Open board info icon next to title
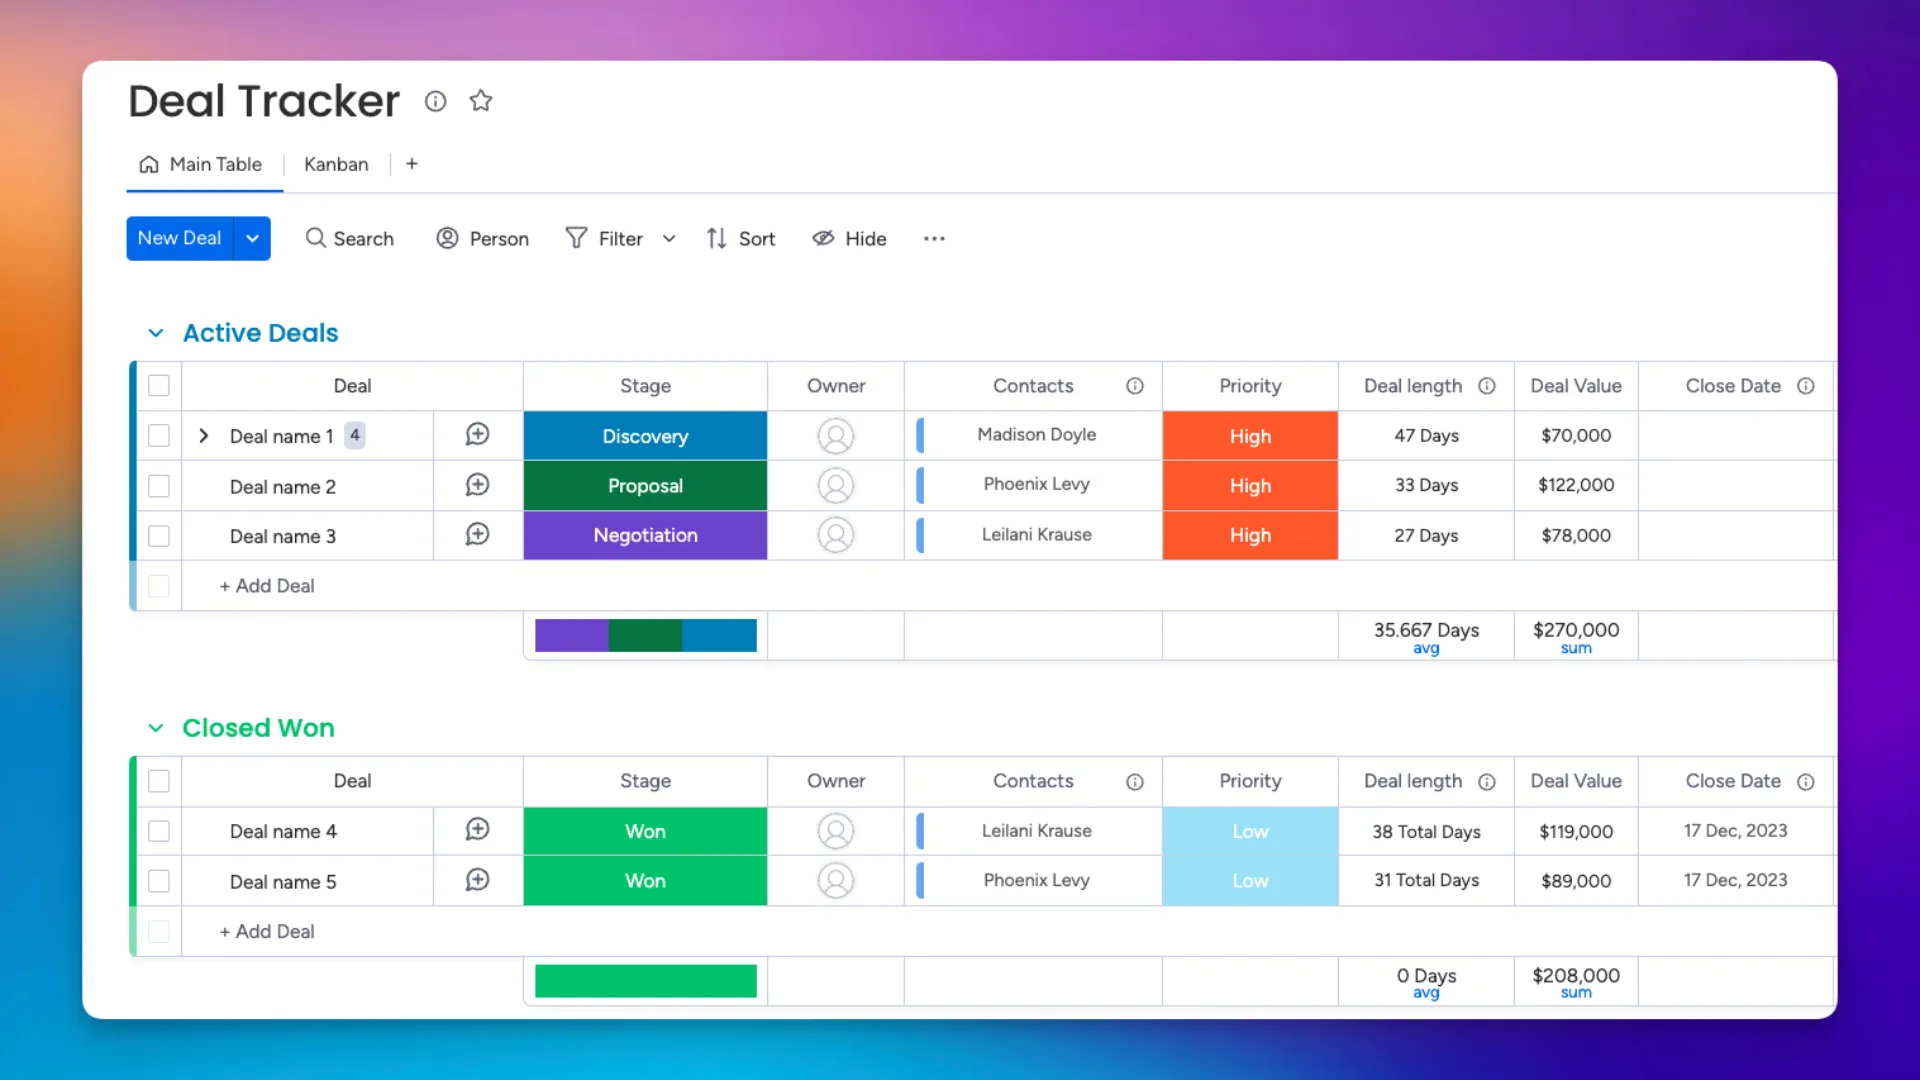Screen dimensions: 1920x1080 [435, 101]
